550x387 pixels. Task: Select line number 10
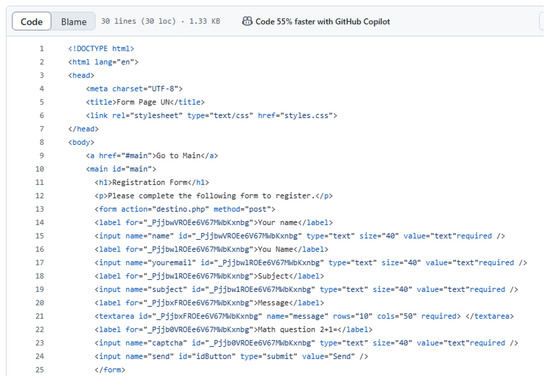click(40, 169)
